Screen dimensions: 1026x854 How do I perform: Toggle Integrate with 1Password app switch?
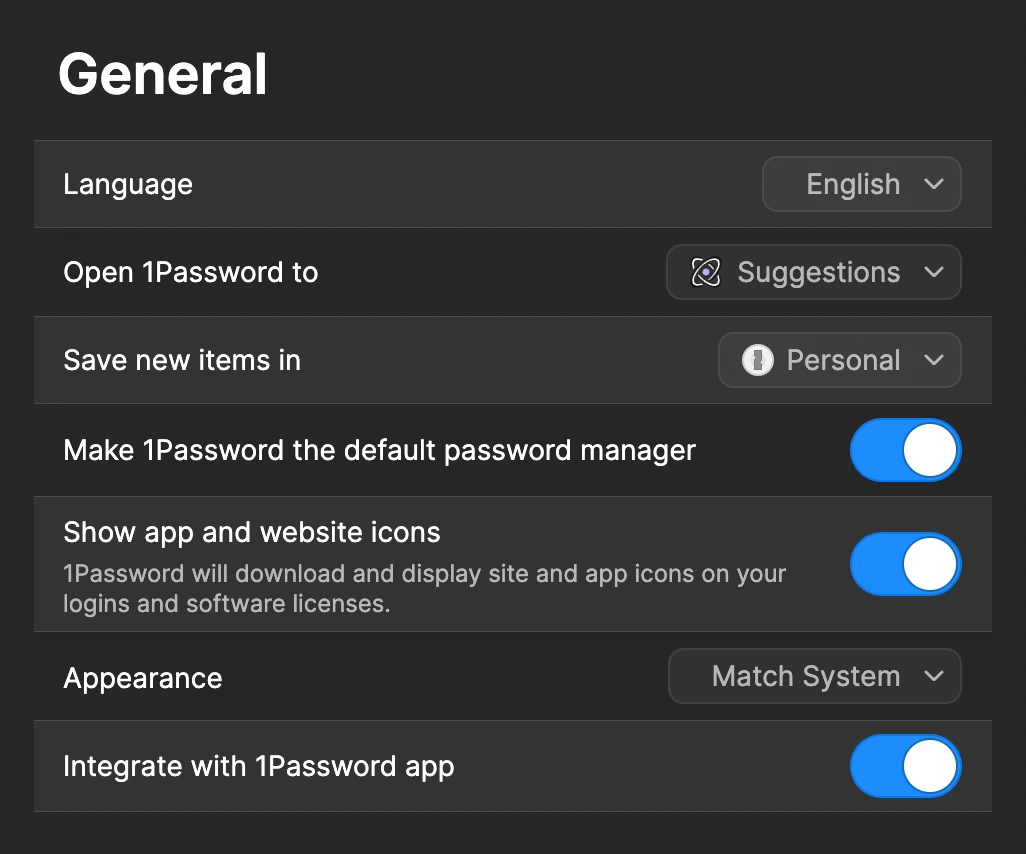coord(906,766)
